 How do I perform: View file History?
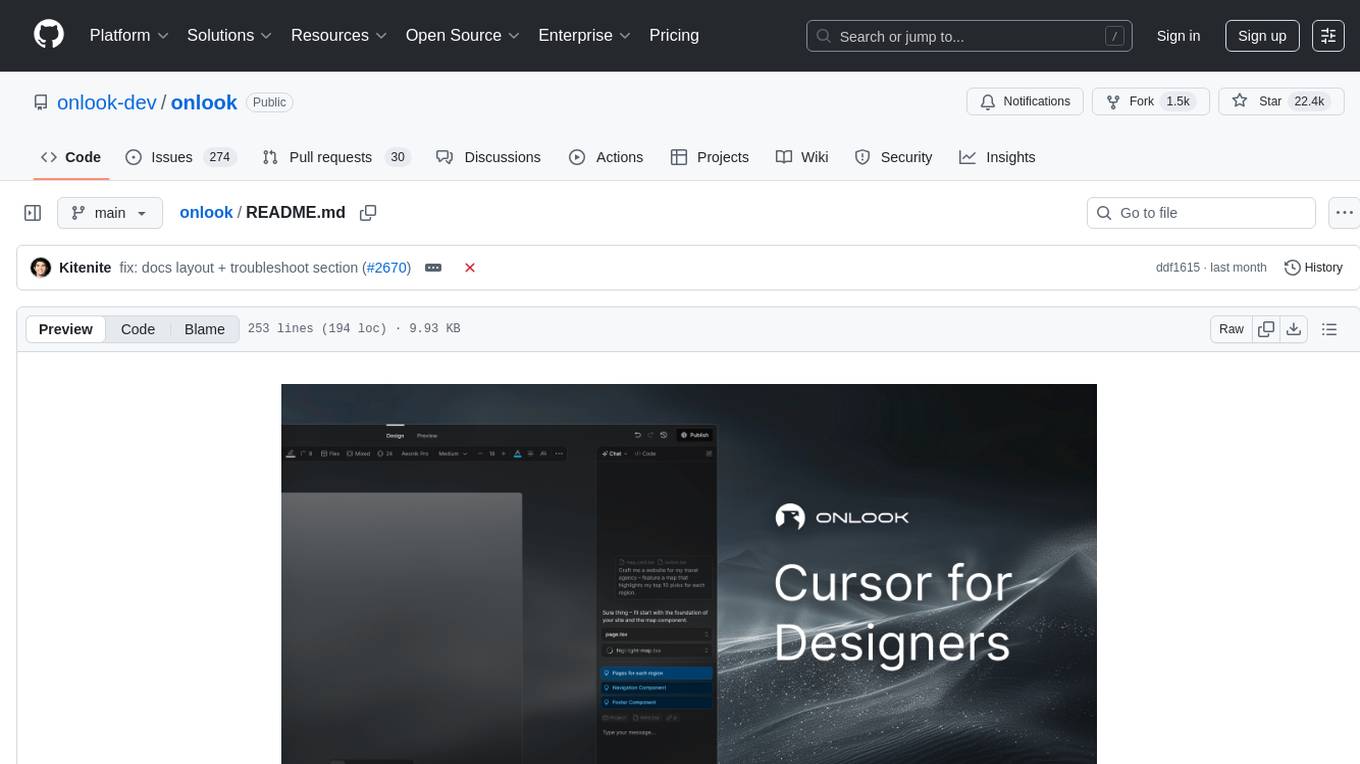[1313, 268]
